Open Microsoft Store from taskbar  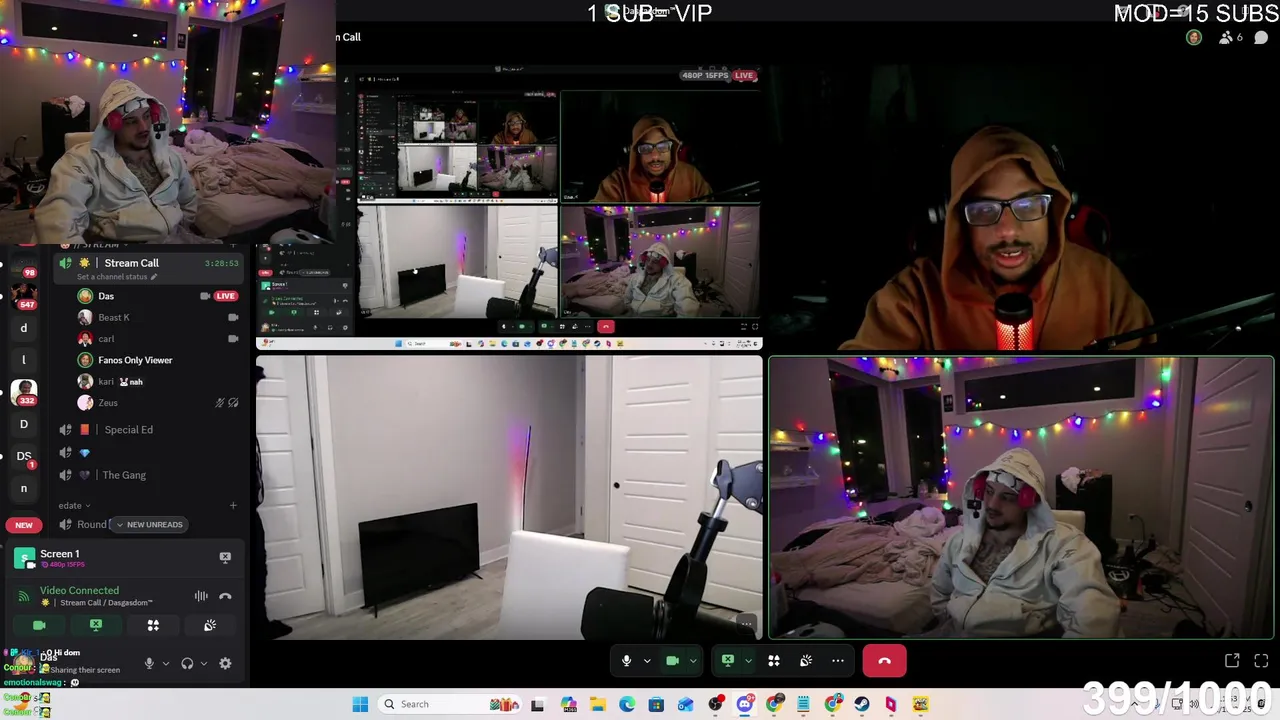coord(656,704)
